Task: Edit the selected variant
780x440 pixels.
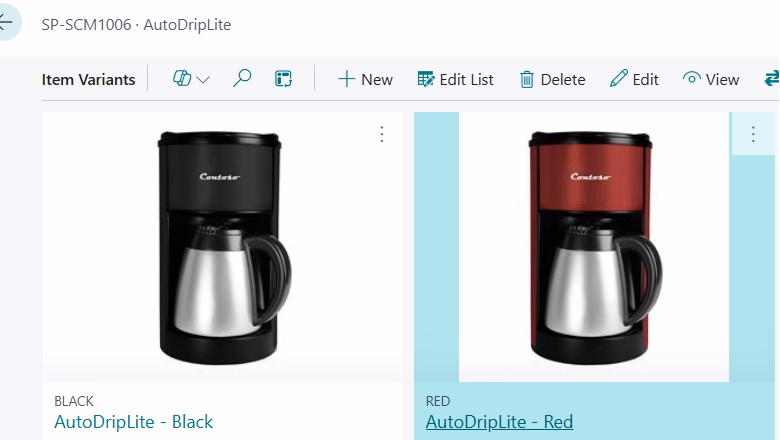Action: coord(634,80)
